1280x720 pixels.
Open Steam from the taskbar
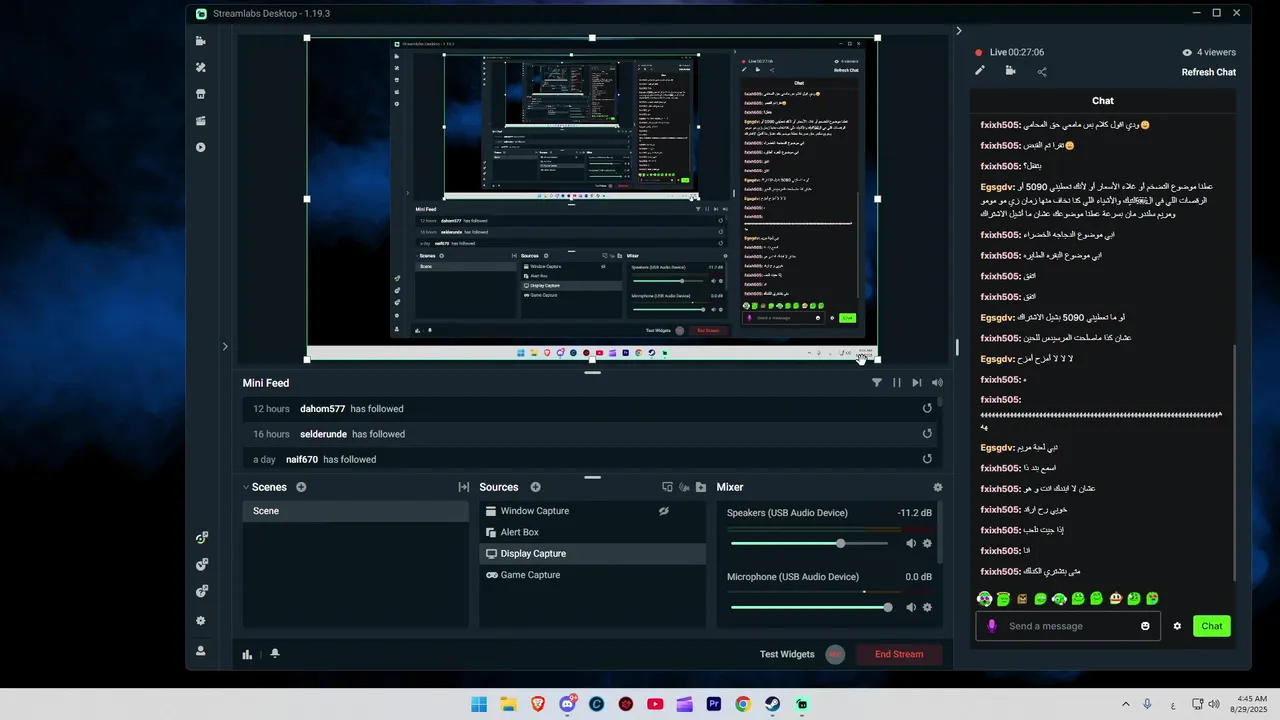pos(773,704)
